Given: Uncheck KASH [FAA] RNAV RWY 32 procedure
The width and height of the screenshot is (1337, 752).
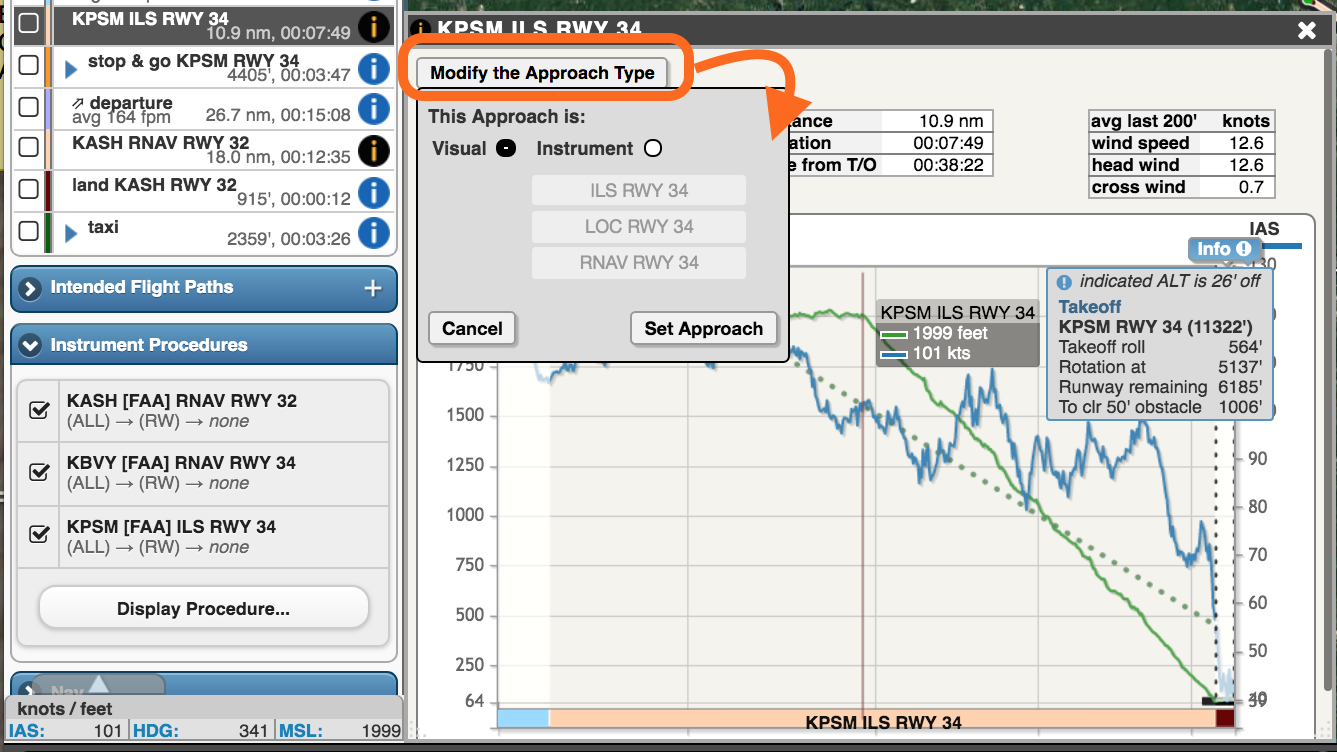Looking at the screenshot, I should tap(40, 410).
